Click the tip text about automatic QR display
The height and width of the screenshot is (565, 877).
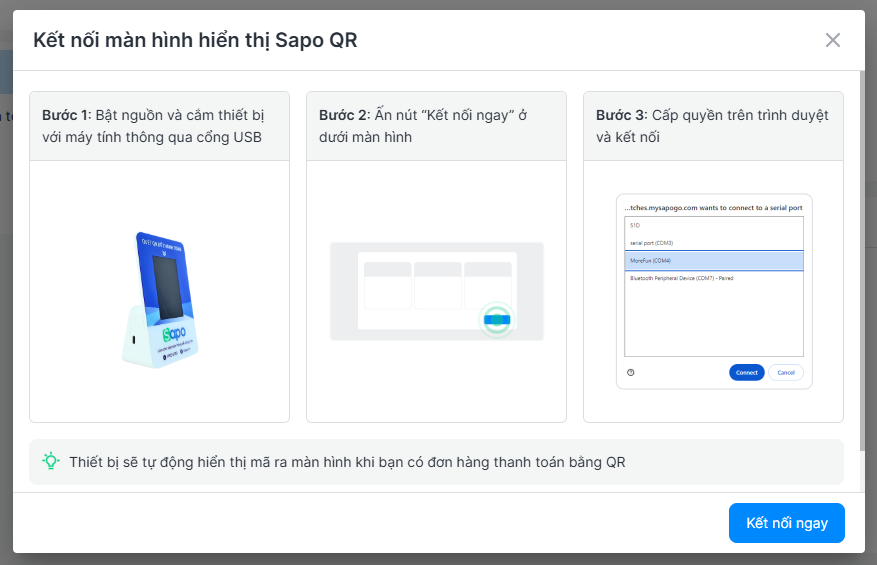[347, 462]
